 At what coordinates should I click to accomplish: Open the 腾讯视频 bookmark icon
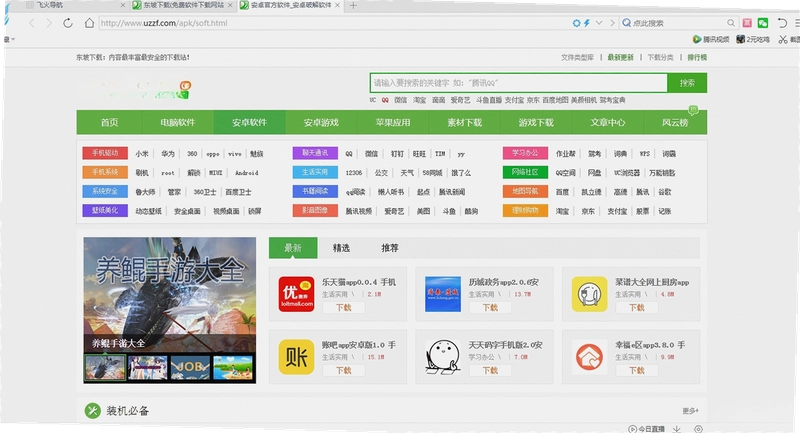(697, 39)
